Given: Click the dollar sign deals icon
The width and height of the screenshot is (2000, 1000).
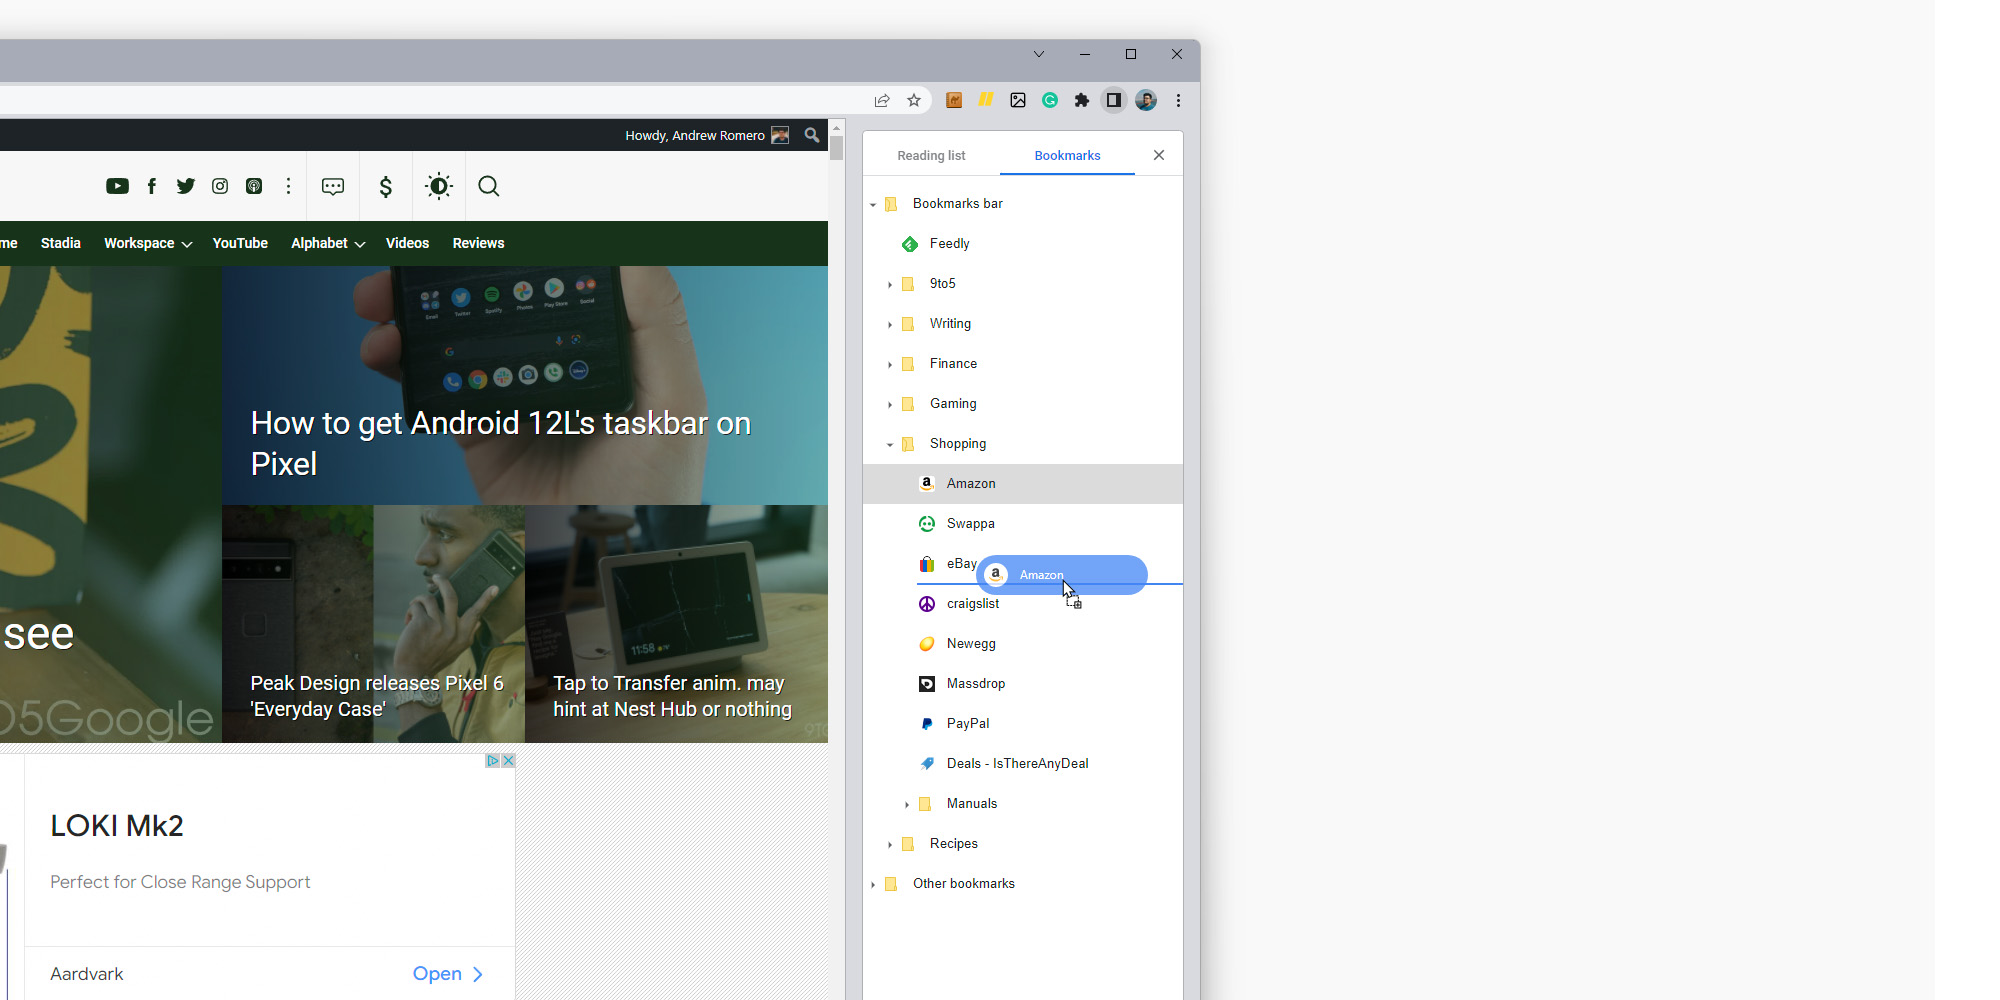Looking at the screenshot, I should pos(385,186).
